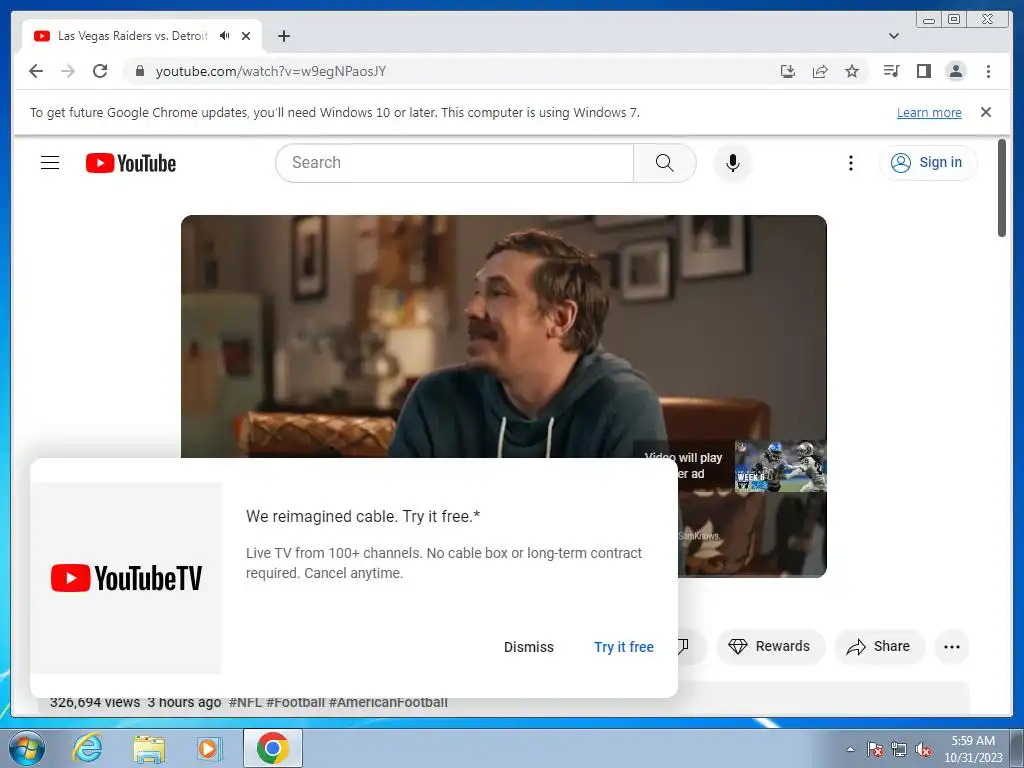Viewport: 1024px width, 768px height.
Task: Reload the page
Action: [x=100, y=71]
